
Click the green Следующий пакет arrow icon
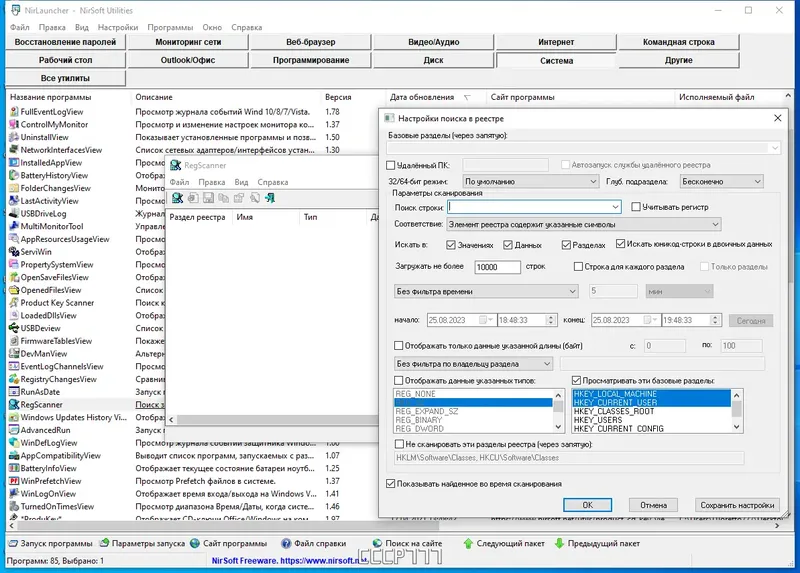(x=468, y=543)
